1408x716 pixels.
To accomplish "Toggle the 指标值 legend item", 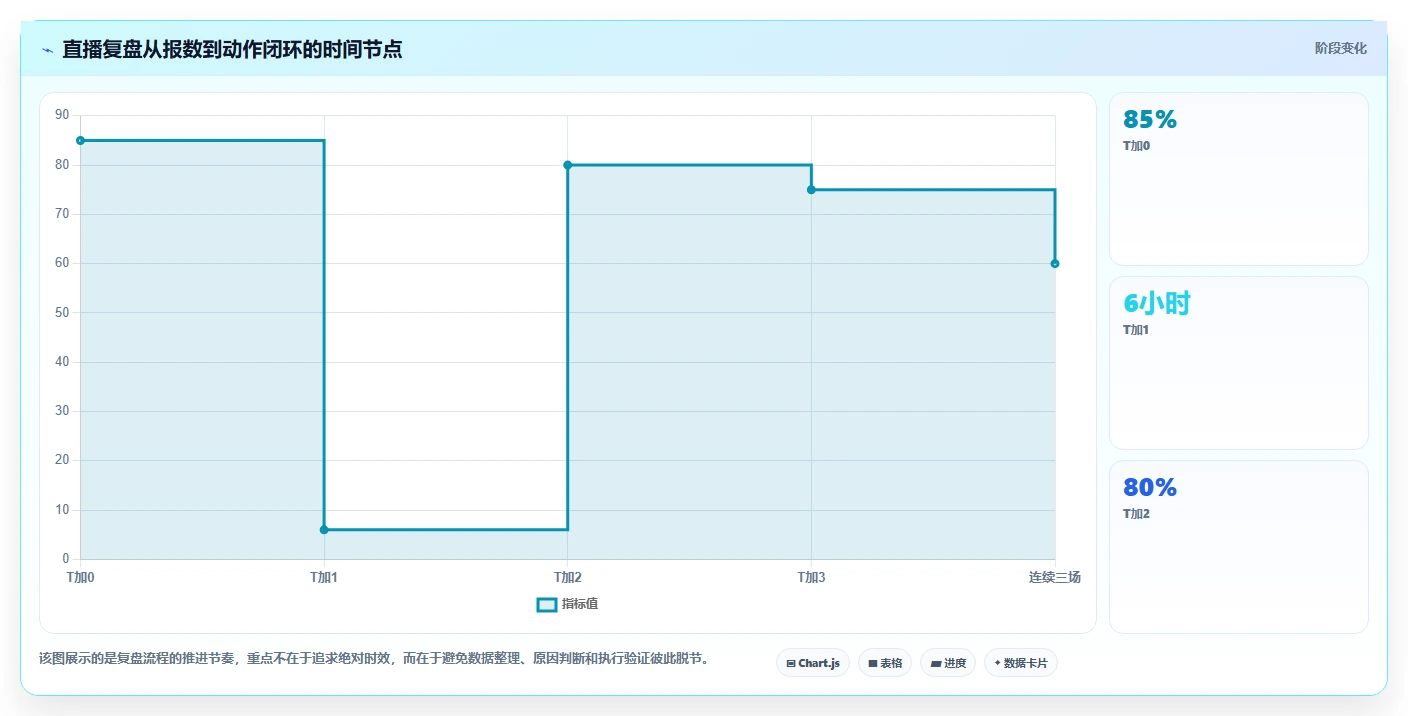I will (567, 604).
